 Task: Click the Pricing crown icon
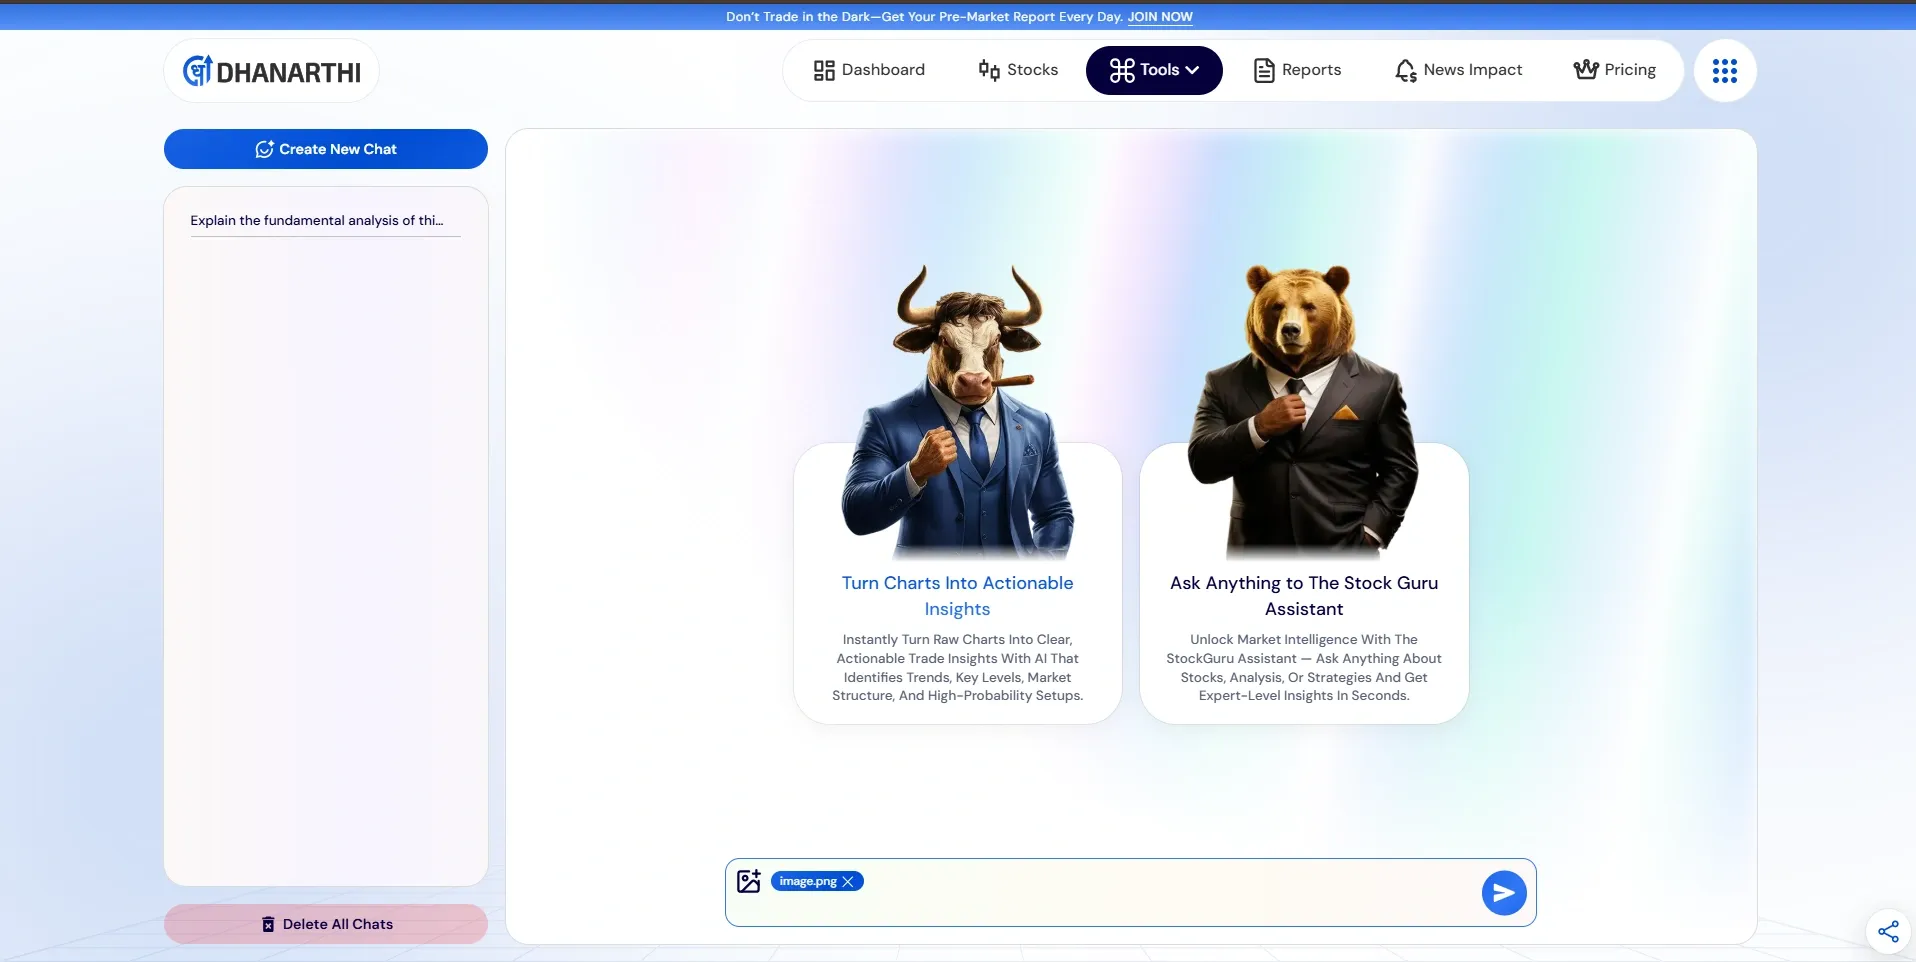(x=1585, y=70)
